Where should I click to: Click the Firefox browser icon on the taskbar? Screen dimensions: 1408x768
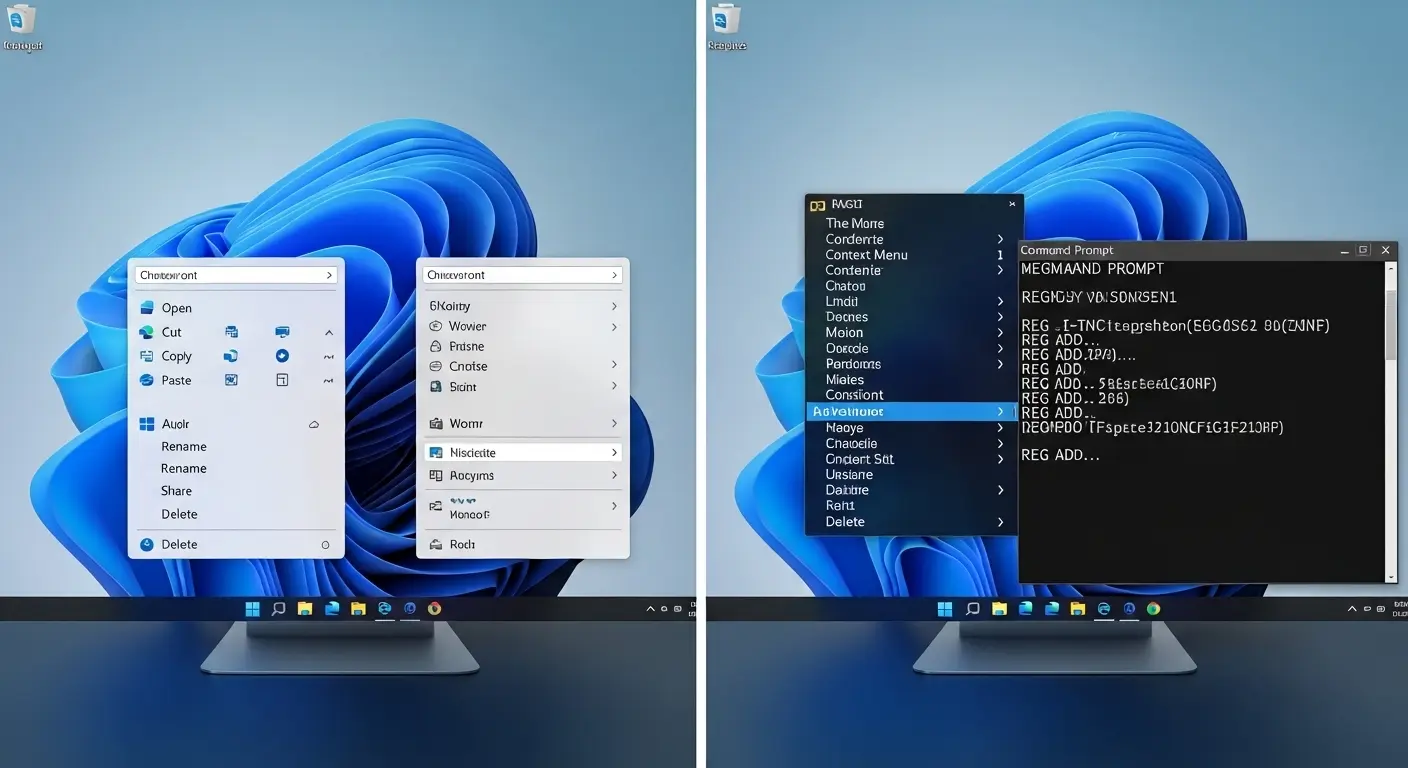(x=434, y=608)
